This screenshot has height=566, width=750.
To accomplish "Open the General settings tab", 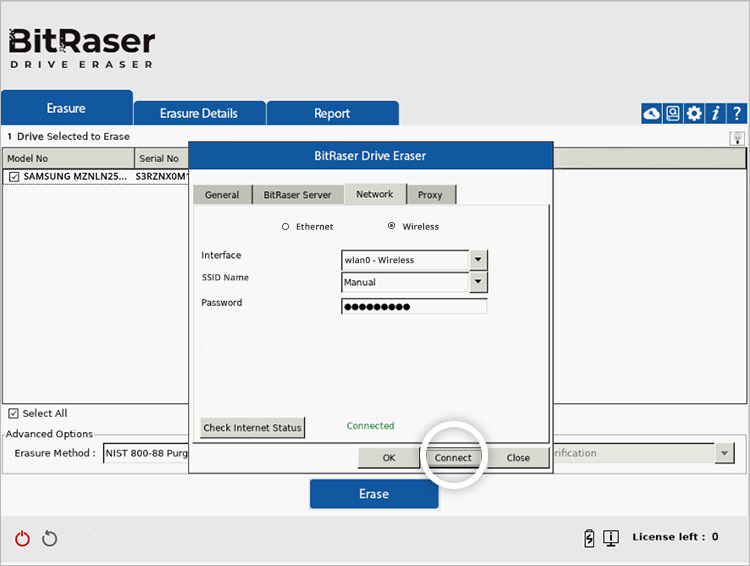I will [222, 195].
